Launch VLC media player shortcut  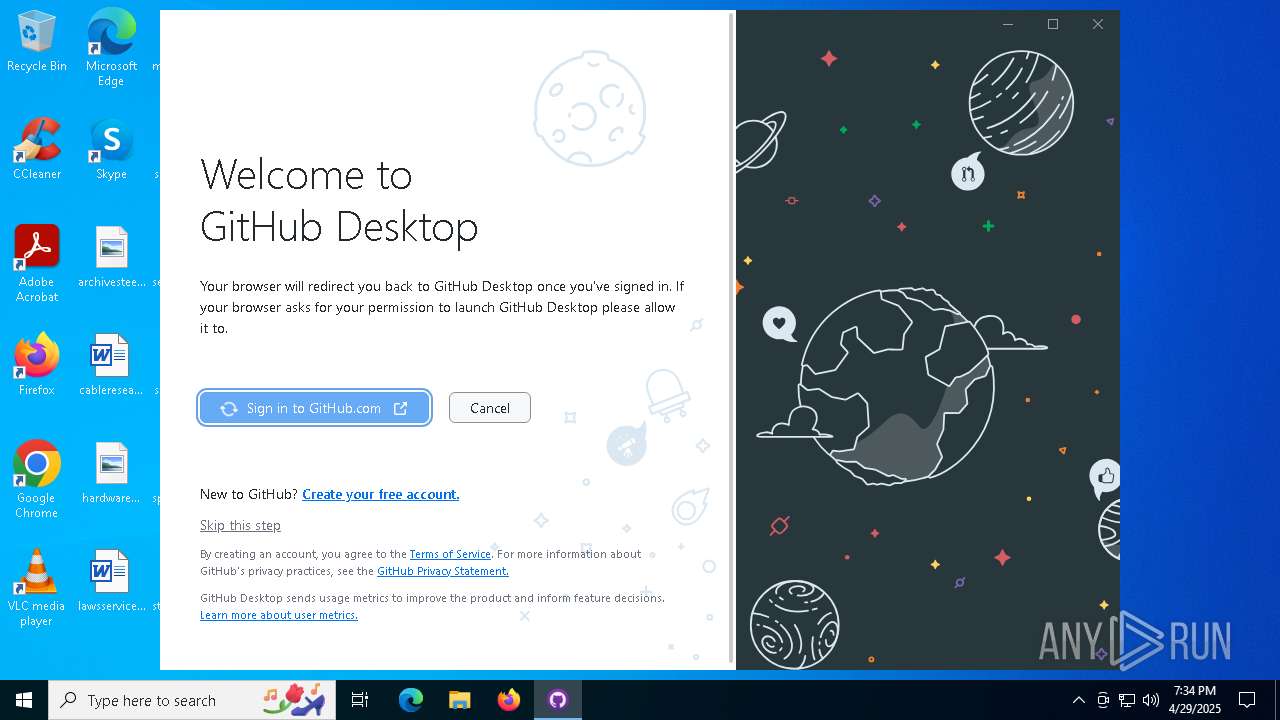pyautogui.click(x=37, y=588)
